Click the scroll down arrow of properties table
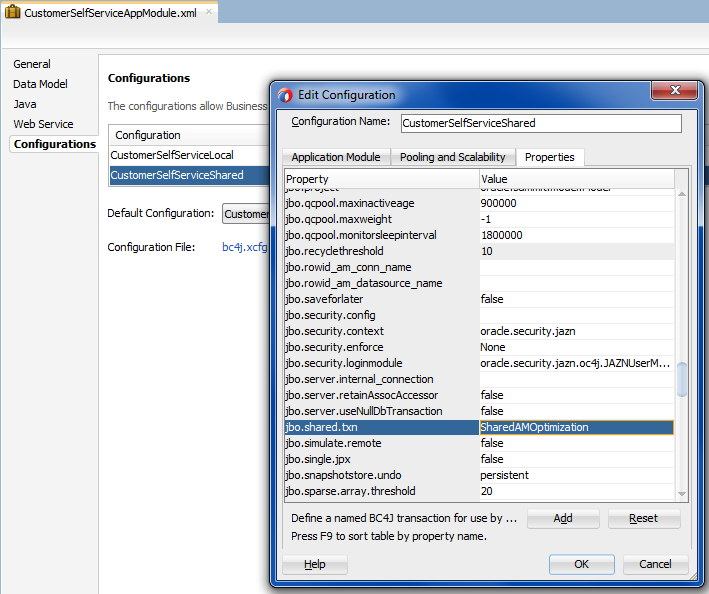 pyautogui.click(x=682, y=494)
